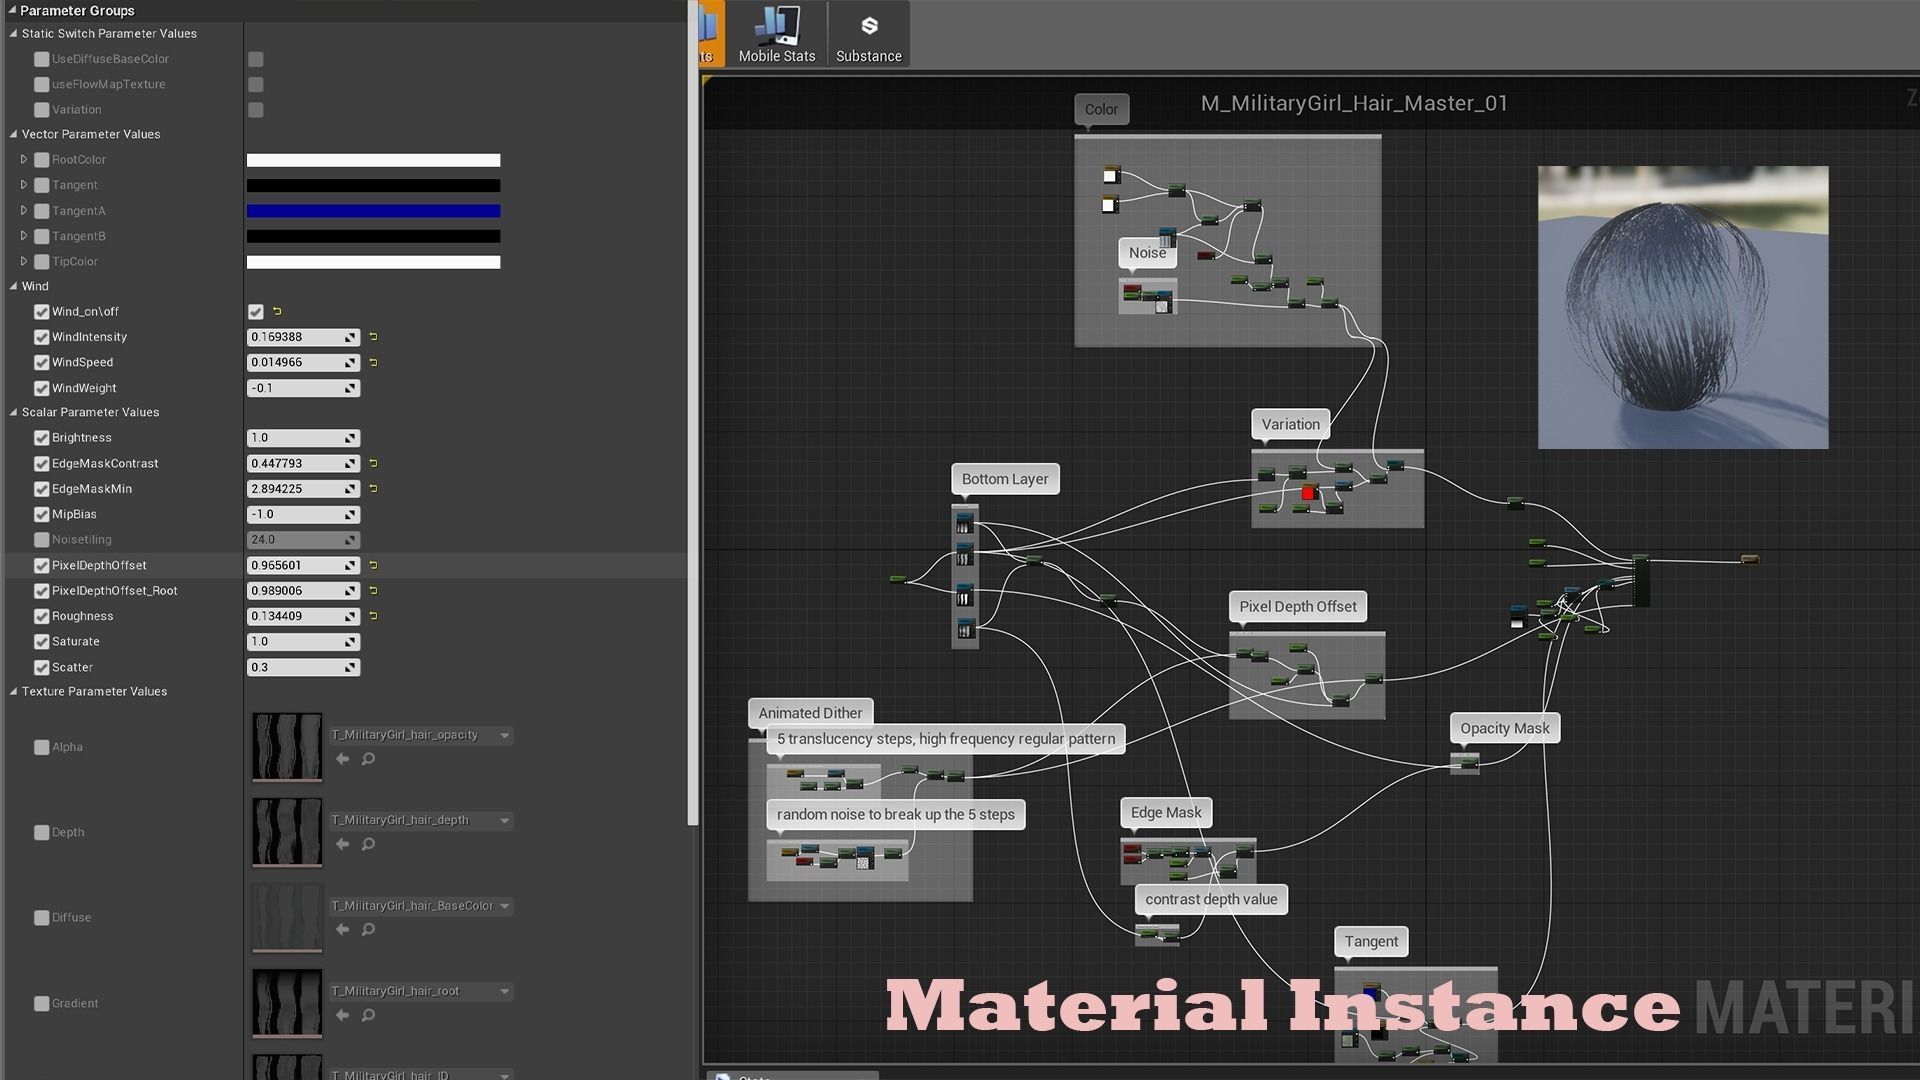The width and height of the screenshot is (1920, 1080).
Task: Open the Mobile Stats toolbar button
Action: (777, 35)
